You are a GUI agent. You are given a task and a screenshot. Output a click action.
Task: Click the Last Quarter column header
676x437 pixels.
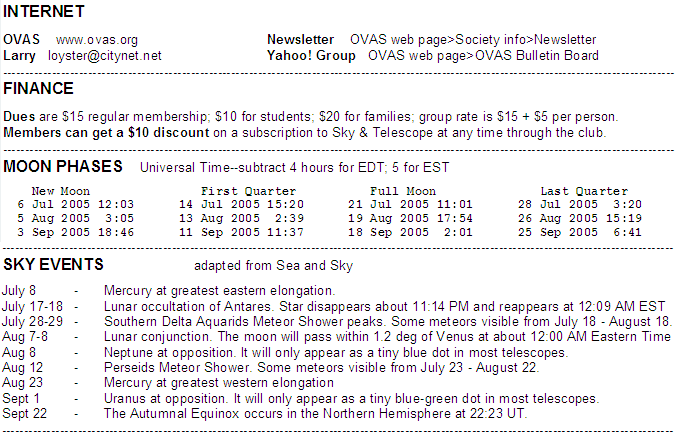coord(584,191)
